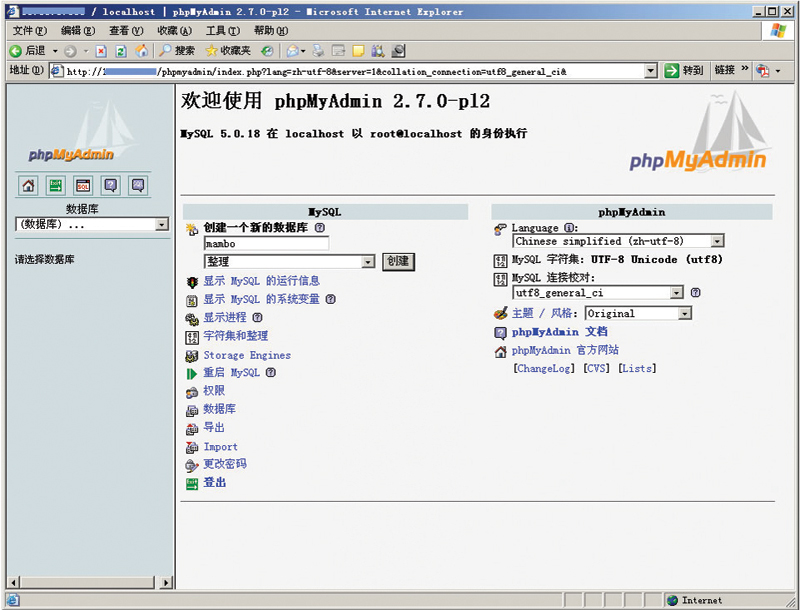The width and height of the screenshot is (800, 610).
Task: Stop page loading with red X icon
Action: coord(101,51)
